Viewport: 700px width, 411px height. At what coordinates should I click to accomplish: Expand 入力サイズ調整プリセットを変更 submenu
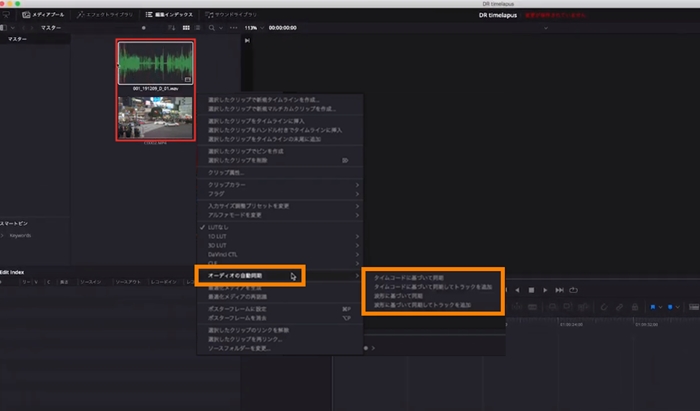tap(280, 206)
